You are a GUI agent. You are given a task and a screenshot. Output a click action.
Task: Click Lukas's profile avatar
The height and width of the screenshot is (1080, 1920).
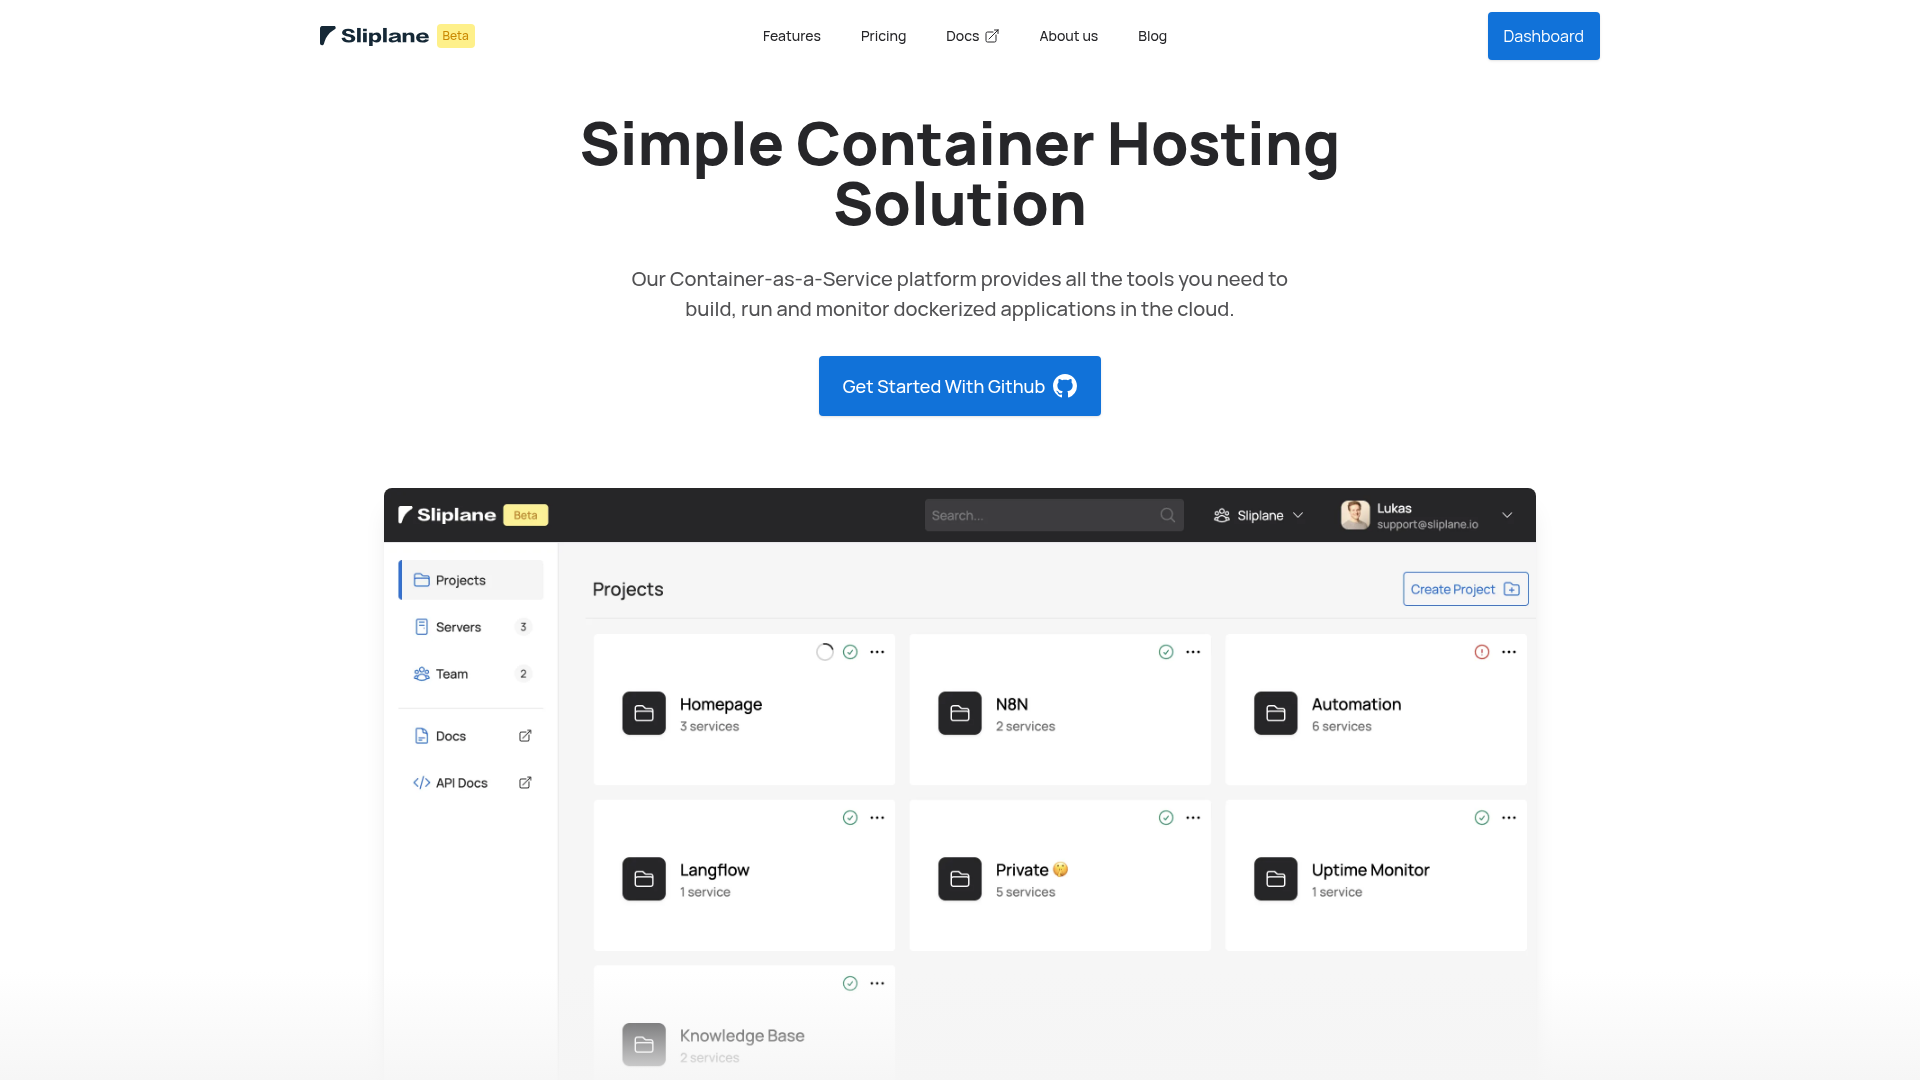click(x=1354, y=515)
